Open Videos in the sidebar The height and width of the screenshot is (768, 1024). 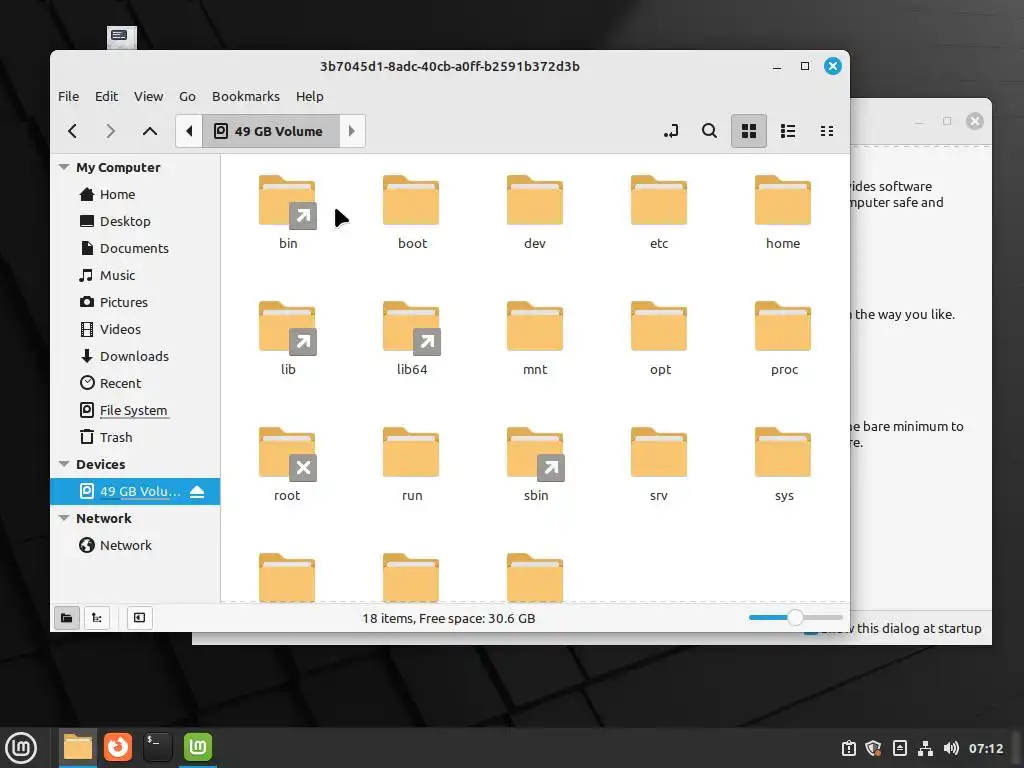(x=135, y=329)
